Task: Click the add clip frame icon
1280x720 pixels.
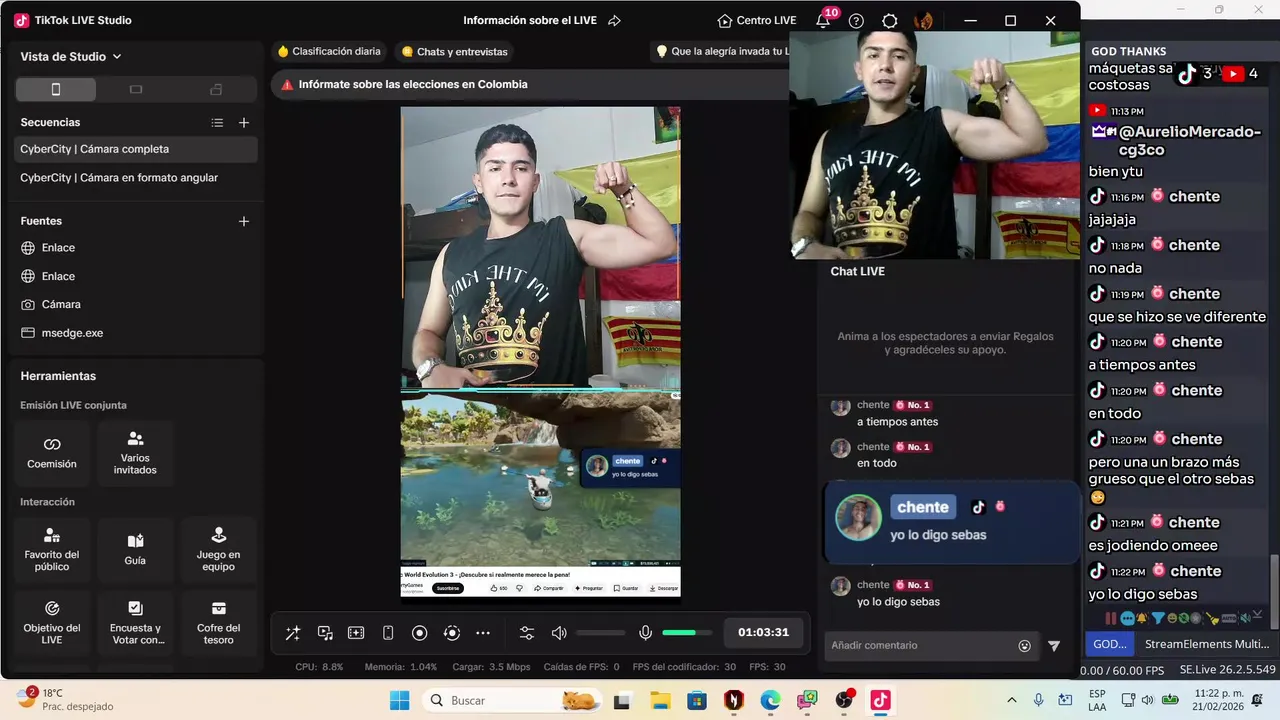Action: (356, 633)
